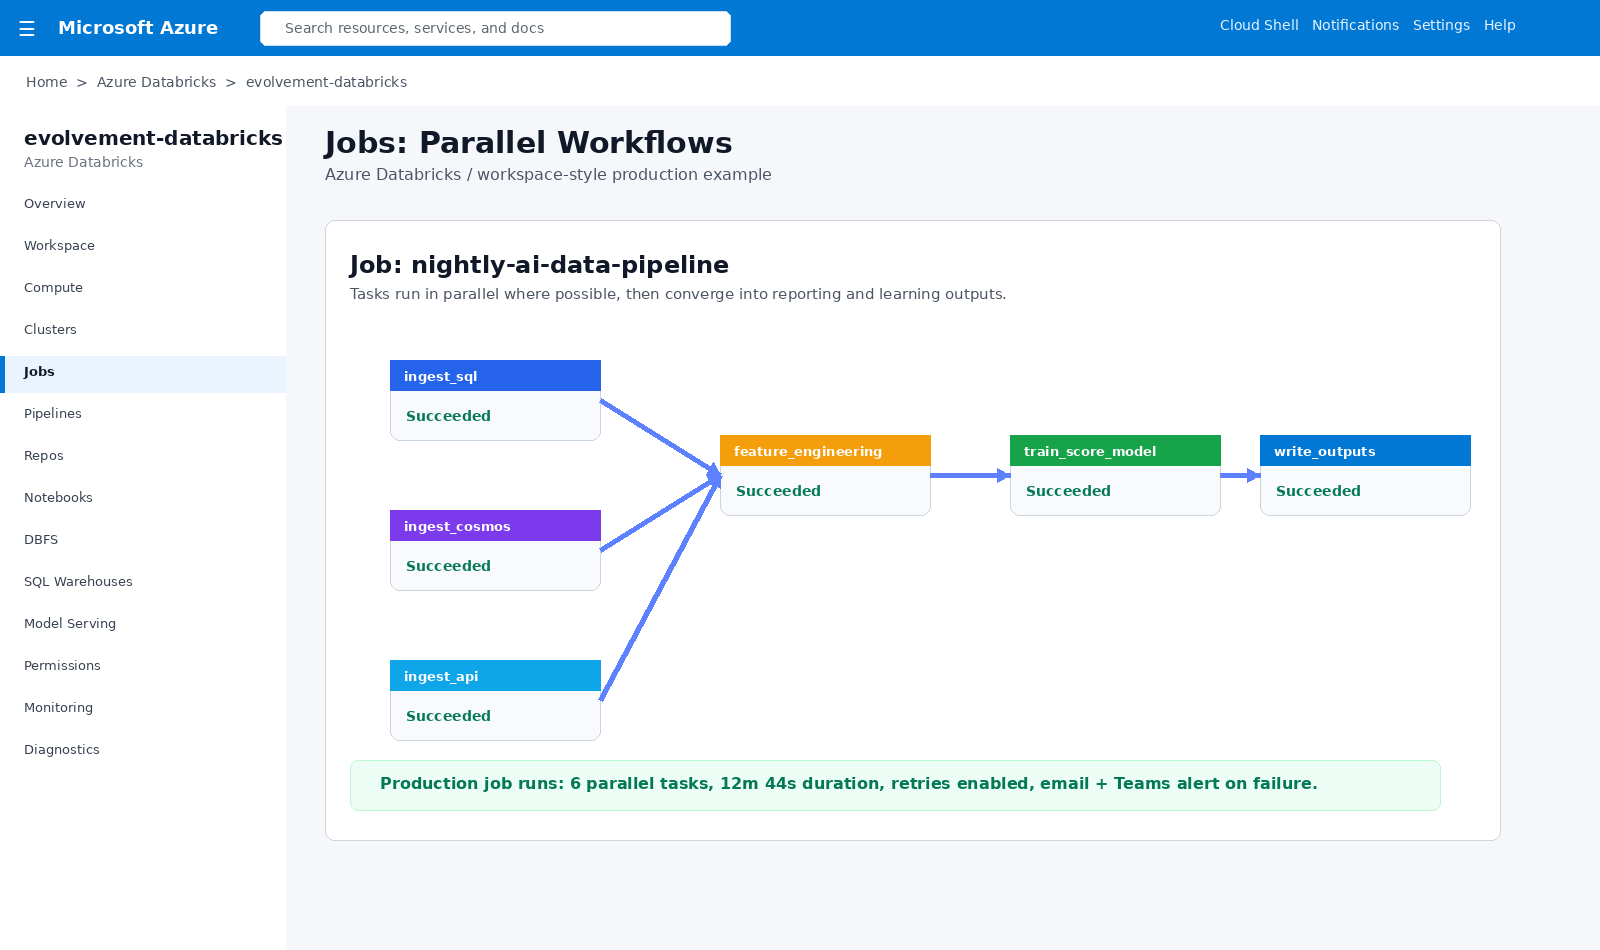1600x950 pixels.
Task: Select Permissions in sidebar
Action: pos(143,665)
